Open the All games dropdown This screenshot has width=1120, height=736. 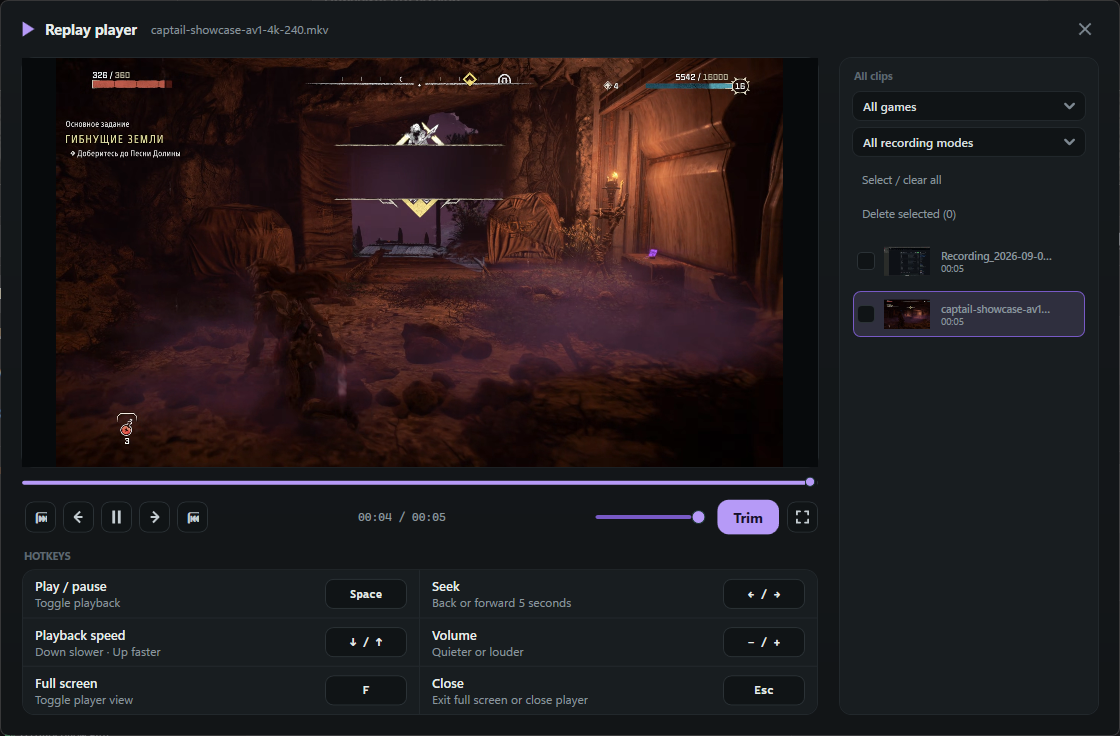coord(969,106)
